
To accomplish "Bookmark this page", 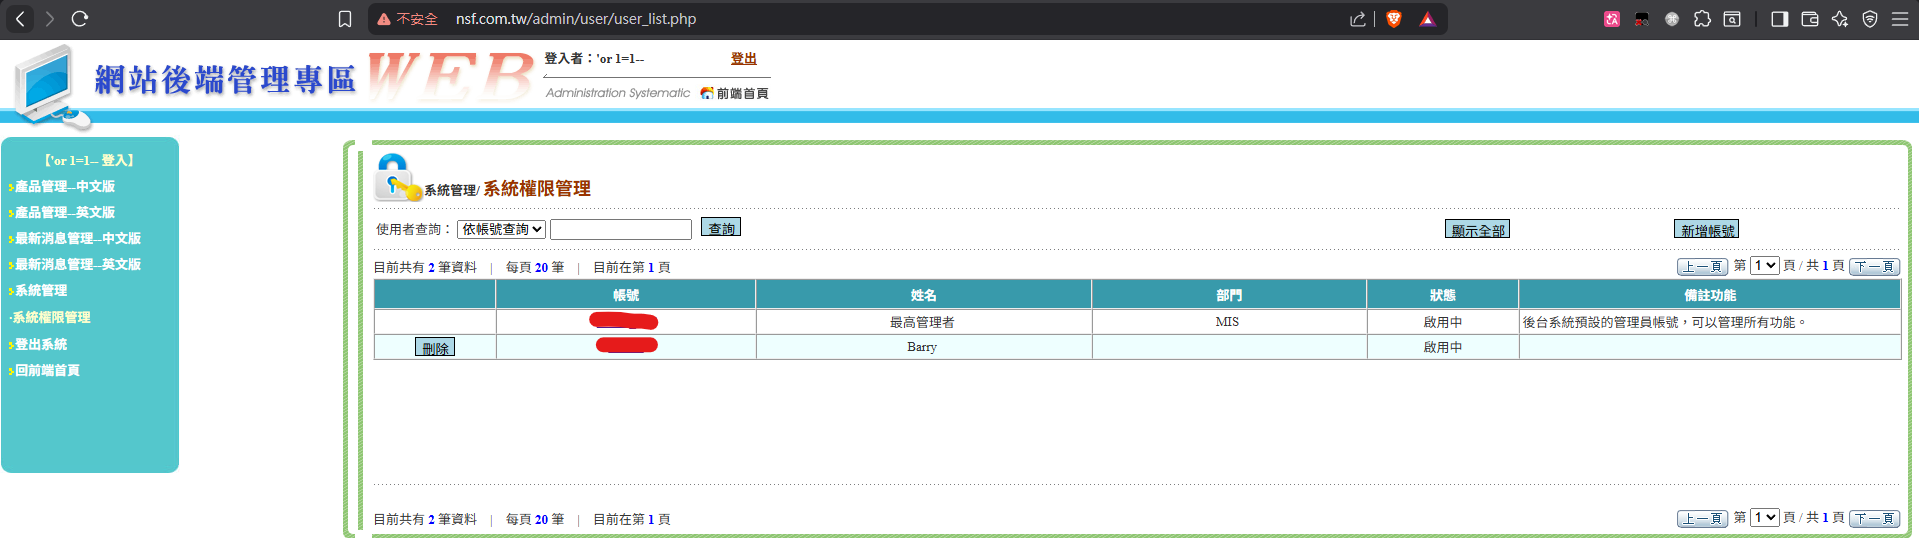I will (345, 19).
